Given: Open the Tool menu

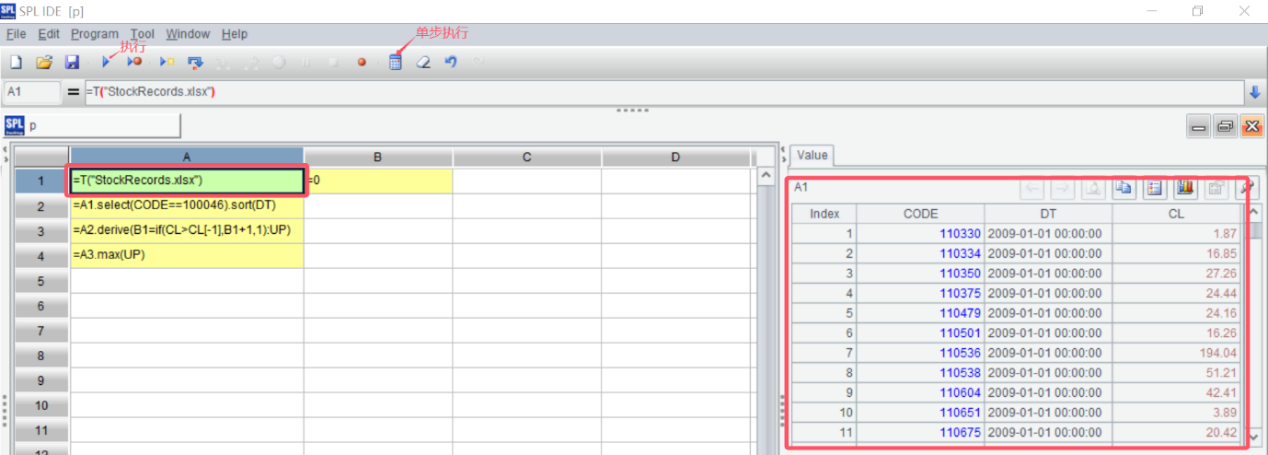Looking at the screenshot, I should (x=143, y=34).
